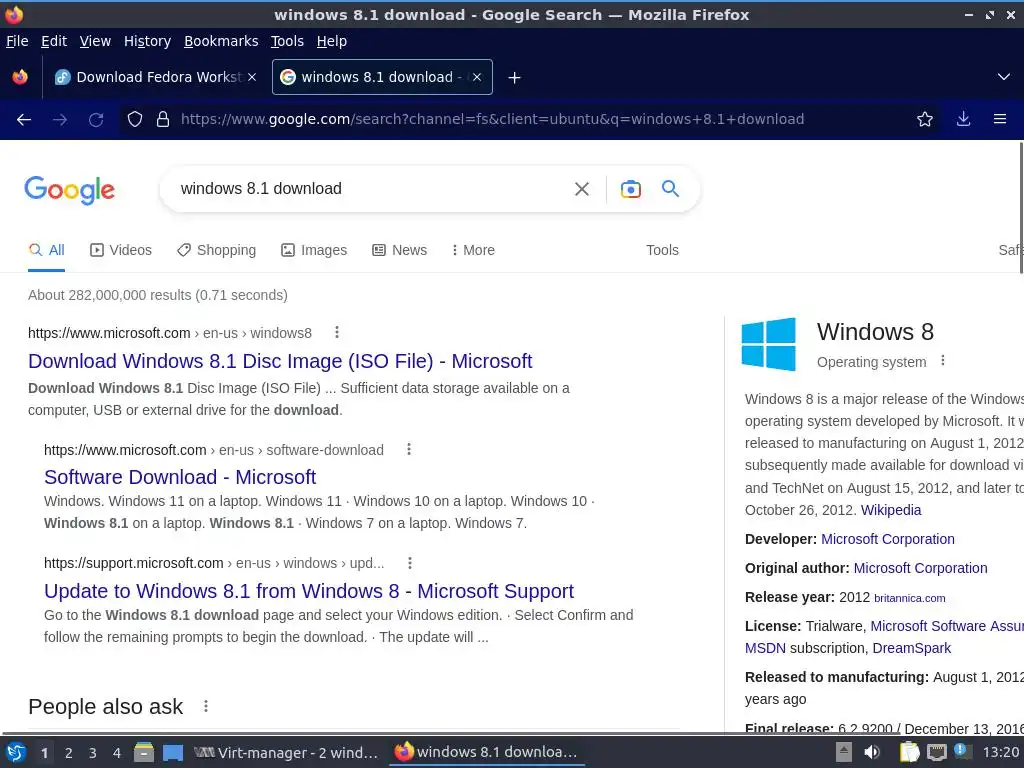Open the History menu
Image resolution: width=1024 pixels, height=768 pixels.
pos(148,41)
